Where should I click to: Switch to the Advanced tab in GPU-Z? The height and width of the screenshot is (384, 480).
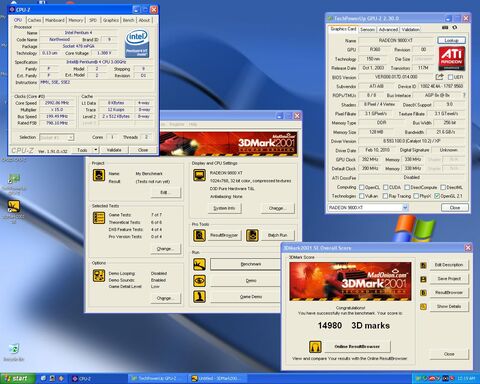(388, 29)
